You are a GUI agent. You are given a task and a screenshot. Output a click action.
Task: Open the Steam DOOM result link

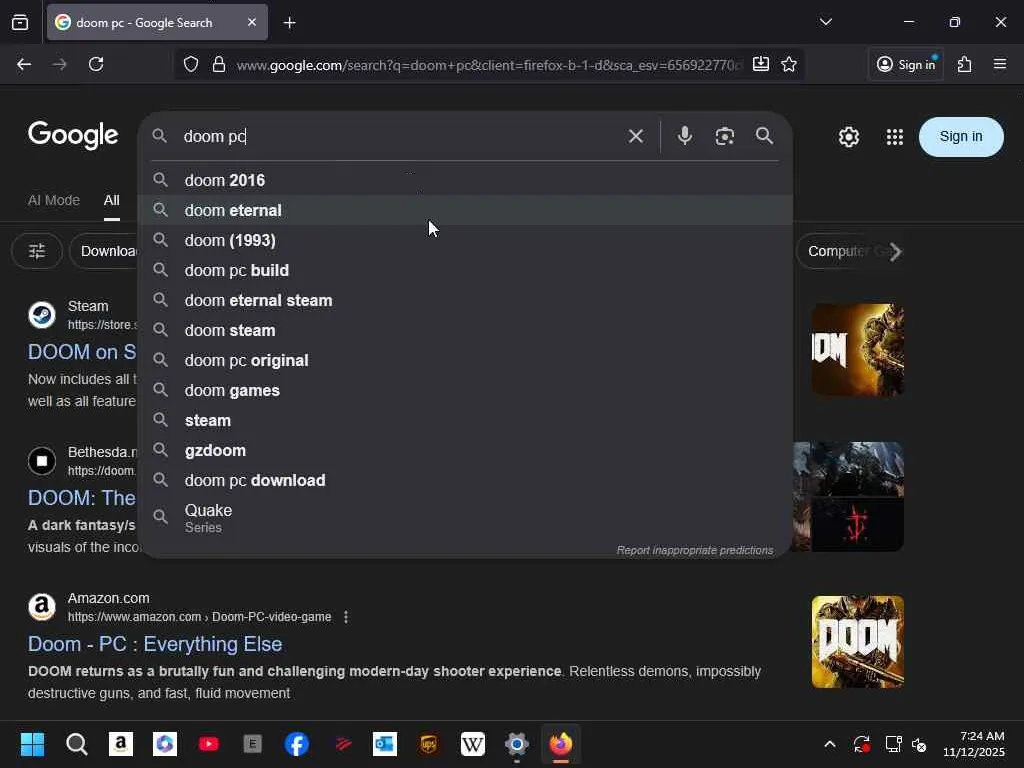click(x=82, y=352)
